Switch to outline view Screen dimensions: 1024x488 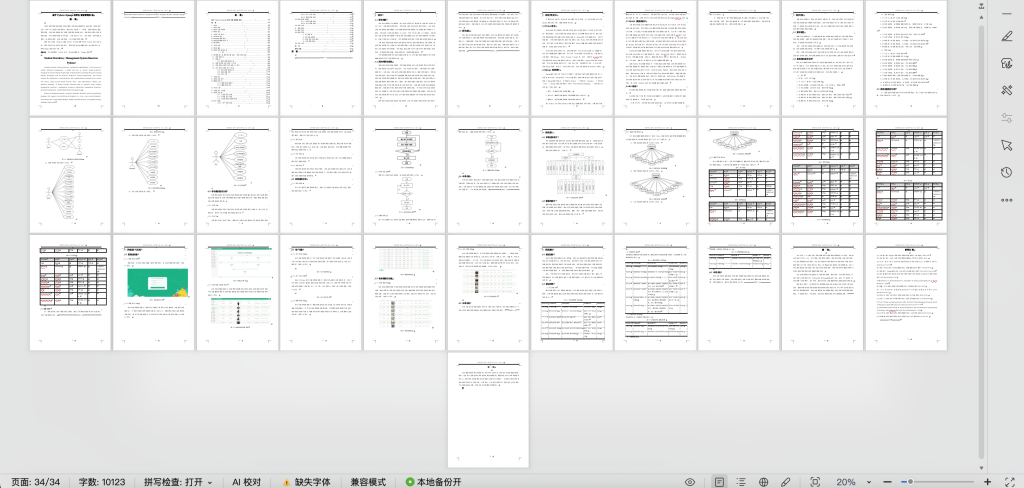(741, 482)
